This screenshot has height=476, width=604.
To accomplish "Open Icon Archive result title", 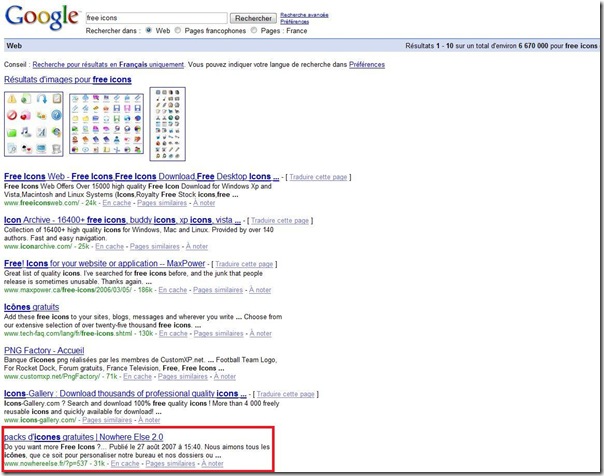I will (x=122, y=220).
